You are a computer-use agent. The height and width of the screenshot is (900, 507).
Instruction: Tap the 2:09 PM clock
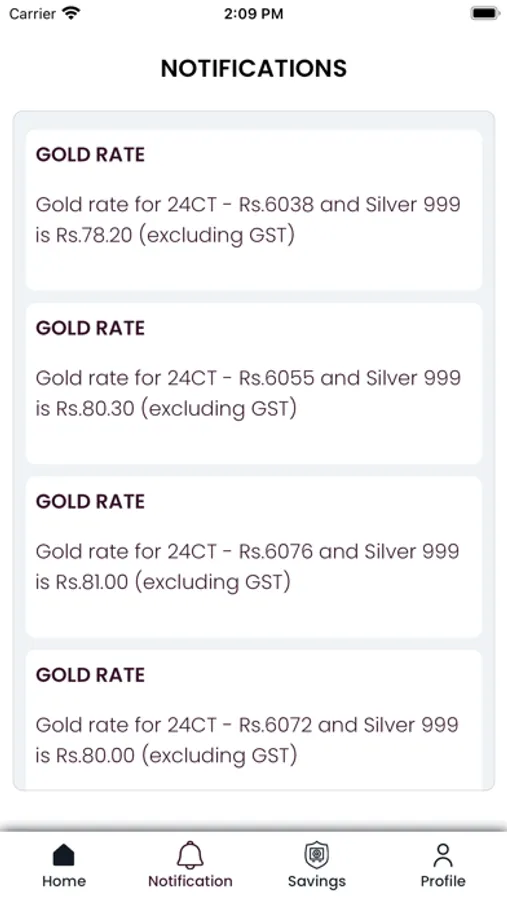click(x=253, y=13)
